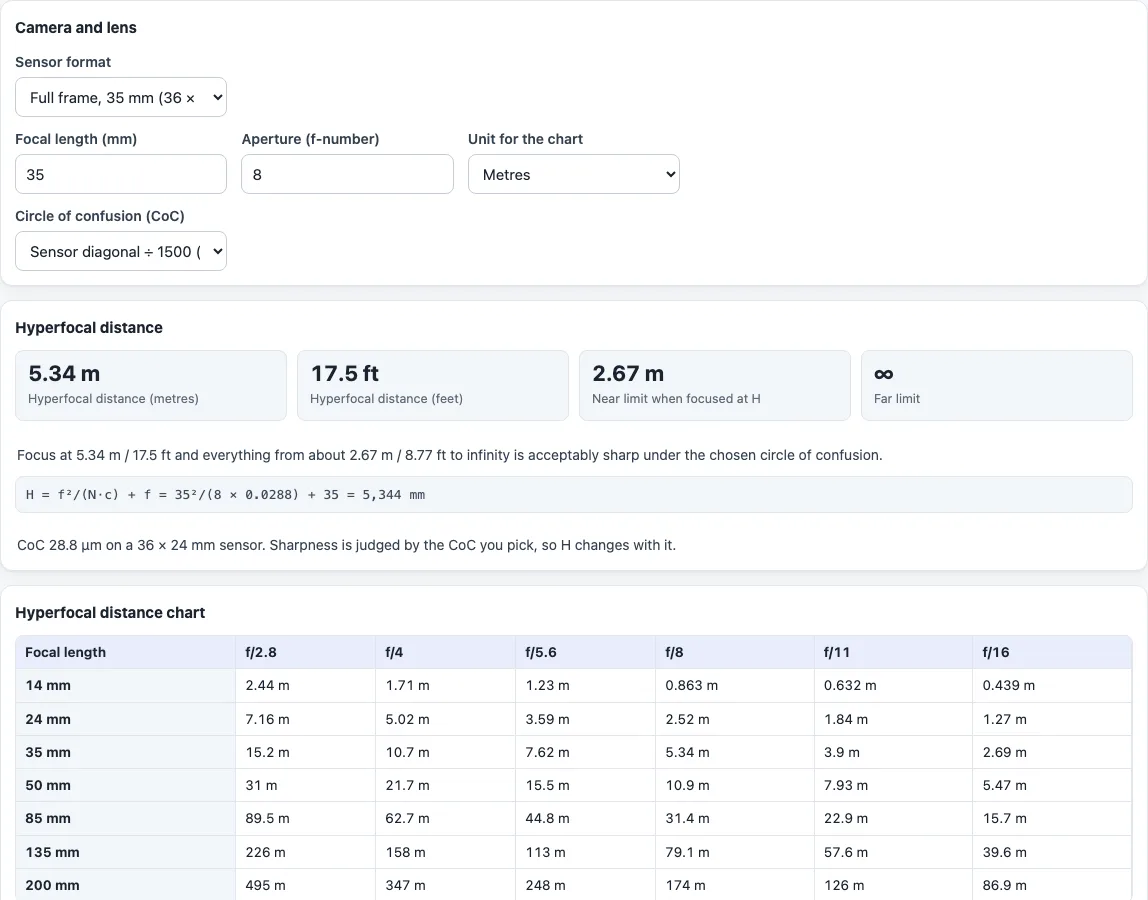This screenshot has height=900, width=1148.
Task: Click into the Focal length (mm) field
Action: (121, 174)
